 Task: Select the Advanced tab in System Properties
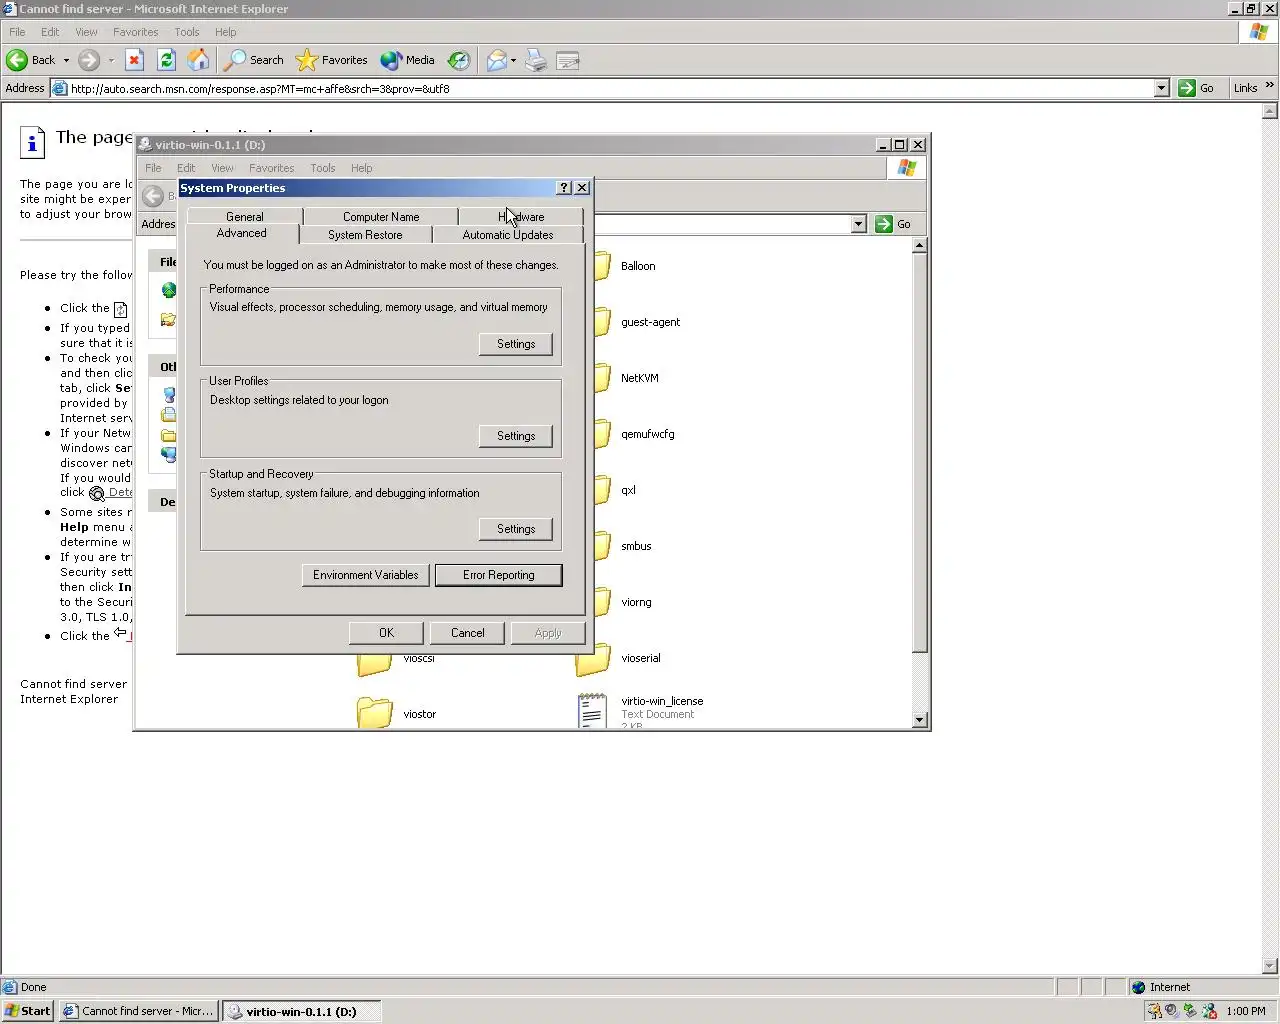click(242, 233)
